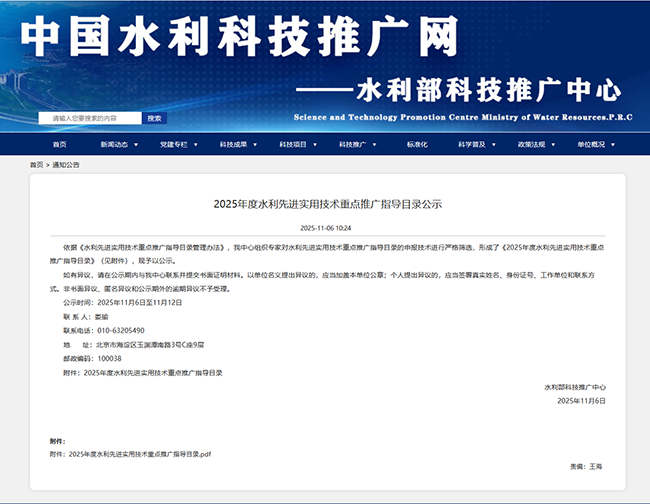This screenshot has height=504, width=650.
Task: Expand the dropdown arrow next to 单位概况
Action: (x=613, y=145)
